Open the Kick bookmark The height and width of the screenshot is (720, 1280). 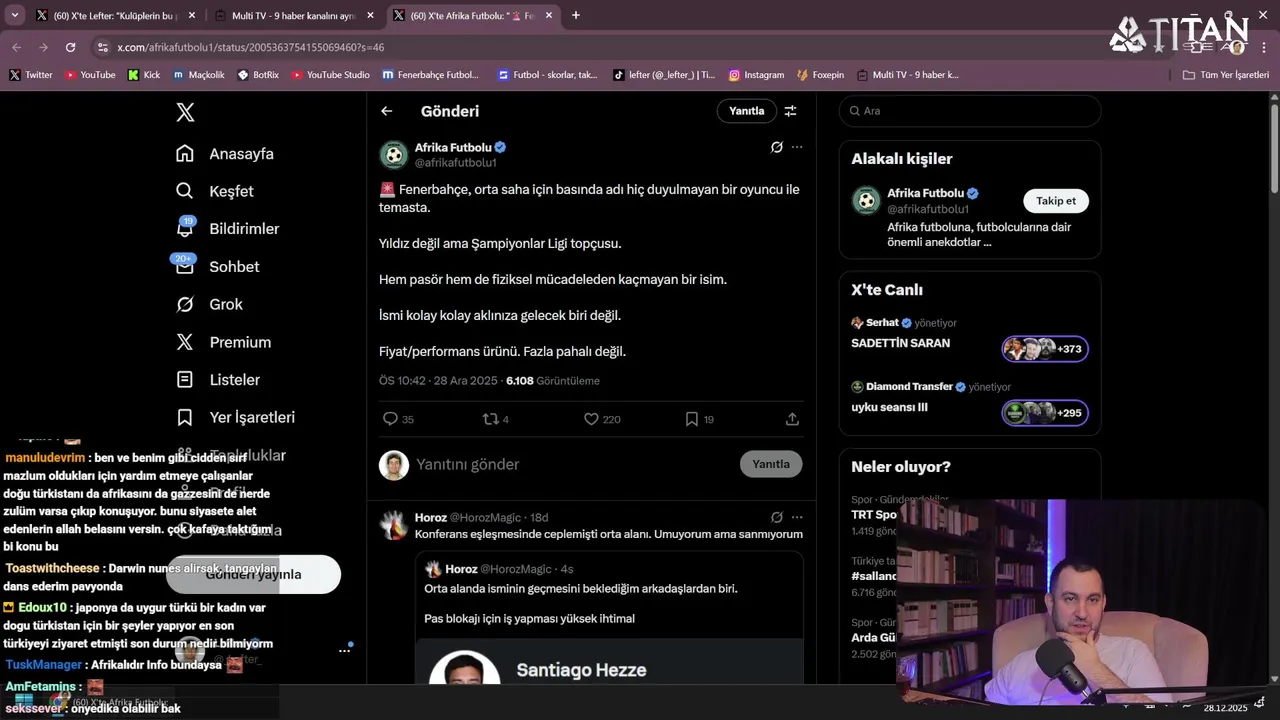[x=144, y=75]
